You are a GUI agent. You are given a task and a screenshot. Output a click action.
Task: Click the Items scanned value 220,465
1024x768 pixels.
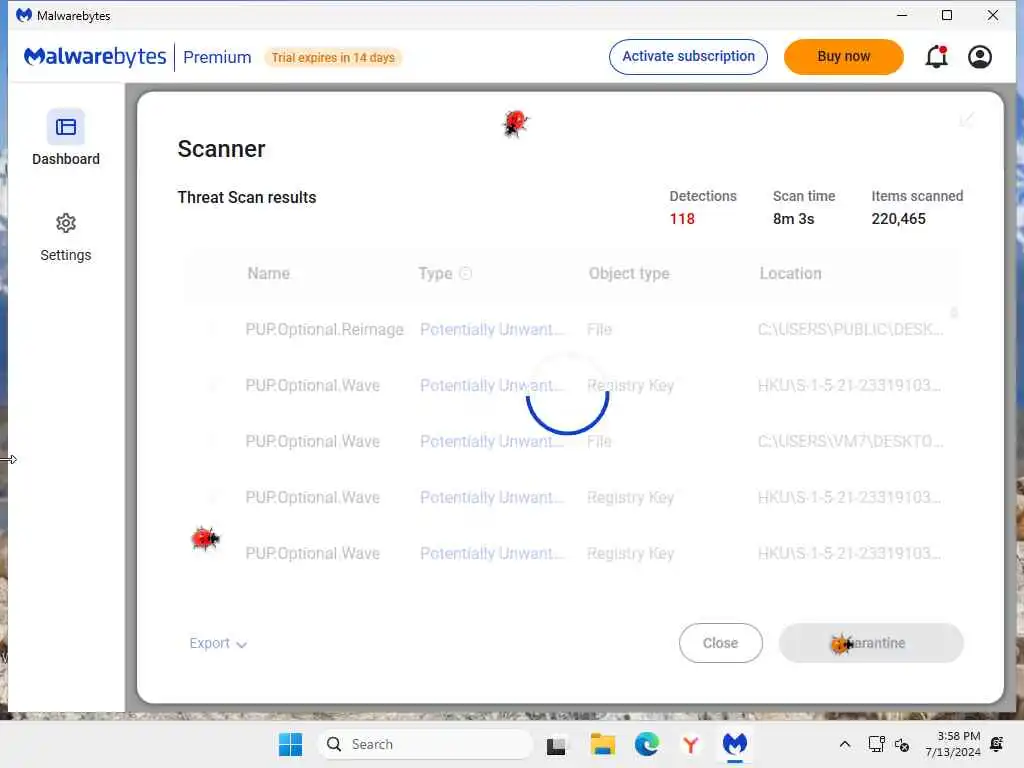coord(899,219)
